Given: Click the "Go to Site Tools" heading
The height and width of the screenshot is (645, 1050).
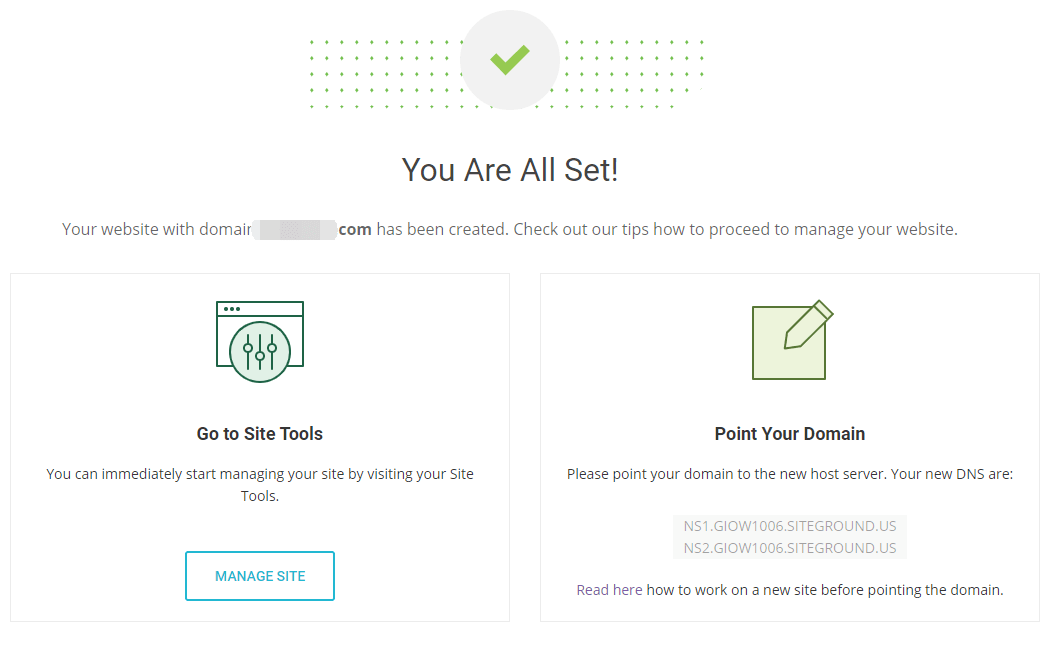Looking at the screenshot, I should tap(260, 434).
